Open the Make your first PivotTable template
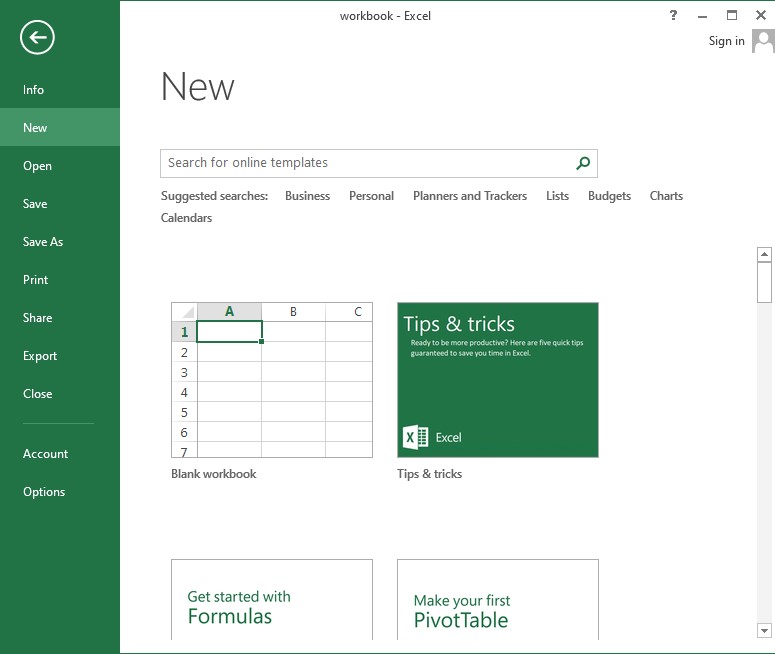 [497, 600]
